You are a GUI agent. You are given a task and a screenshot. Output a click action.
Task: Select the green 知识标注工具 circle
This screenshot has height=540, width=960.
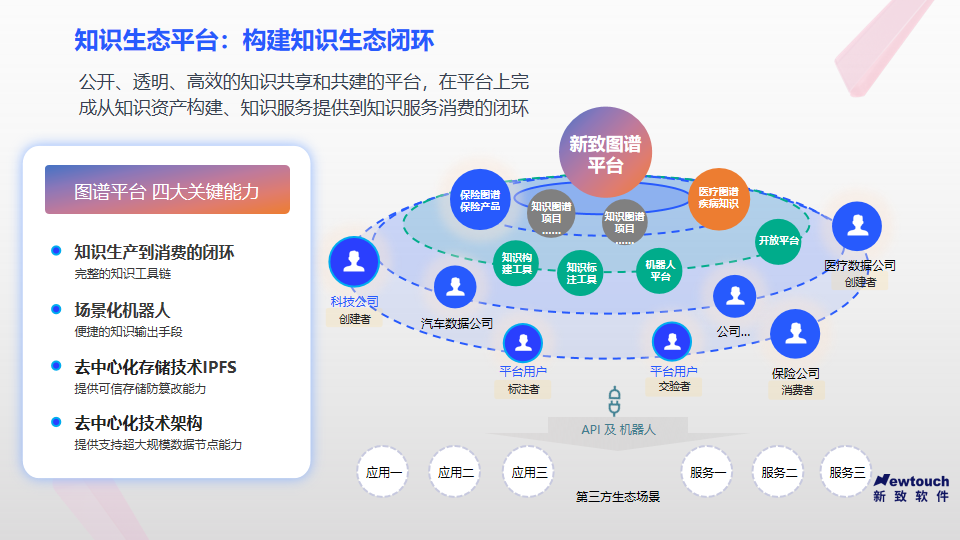[580, 272]
